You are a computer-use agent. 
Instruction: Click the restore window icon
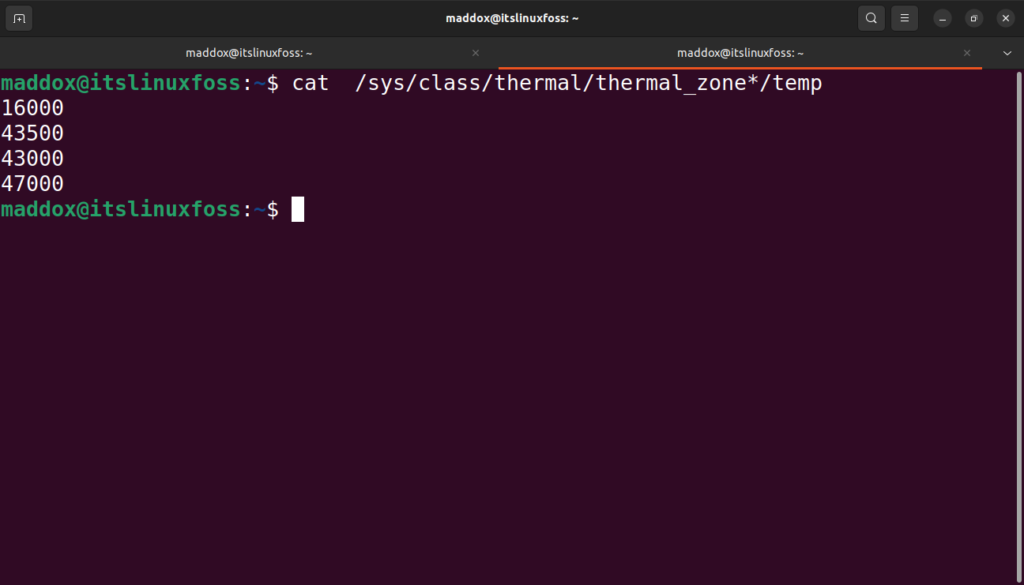[x=973, y=17]
